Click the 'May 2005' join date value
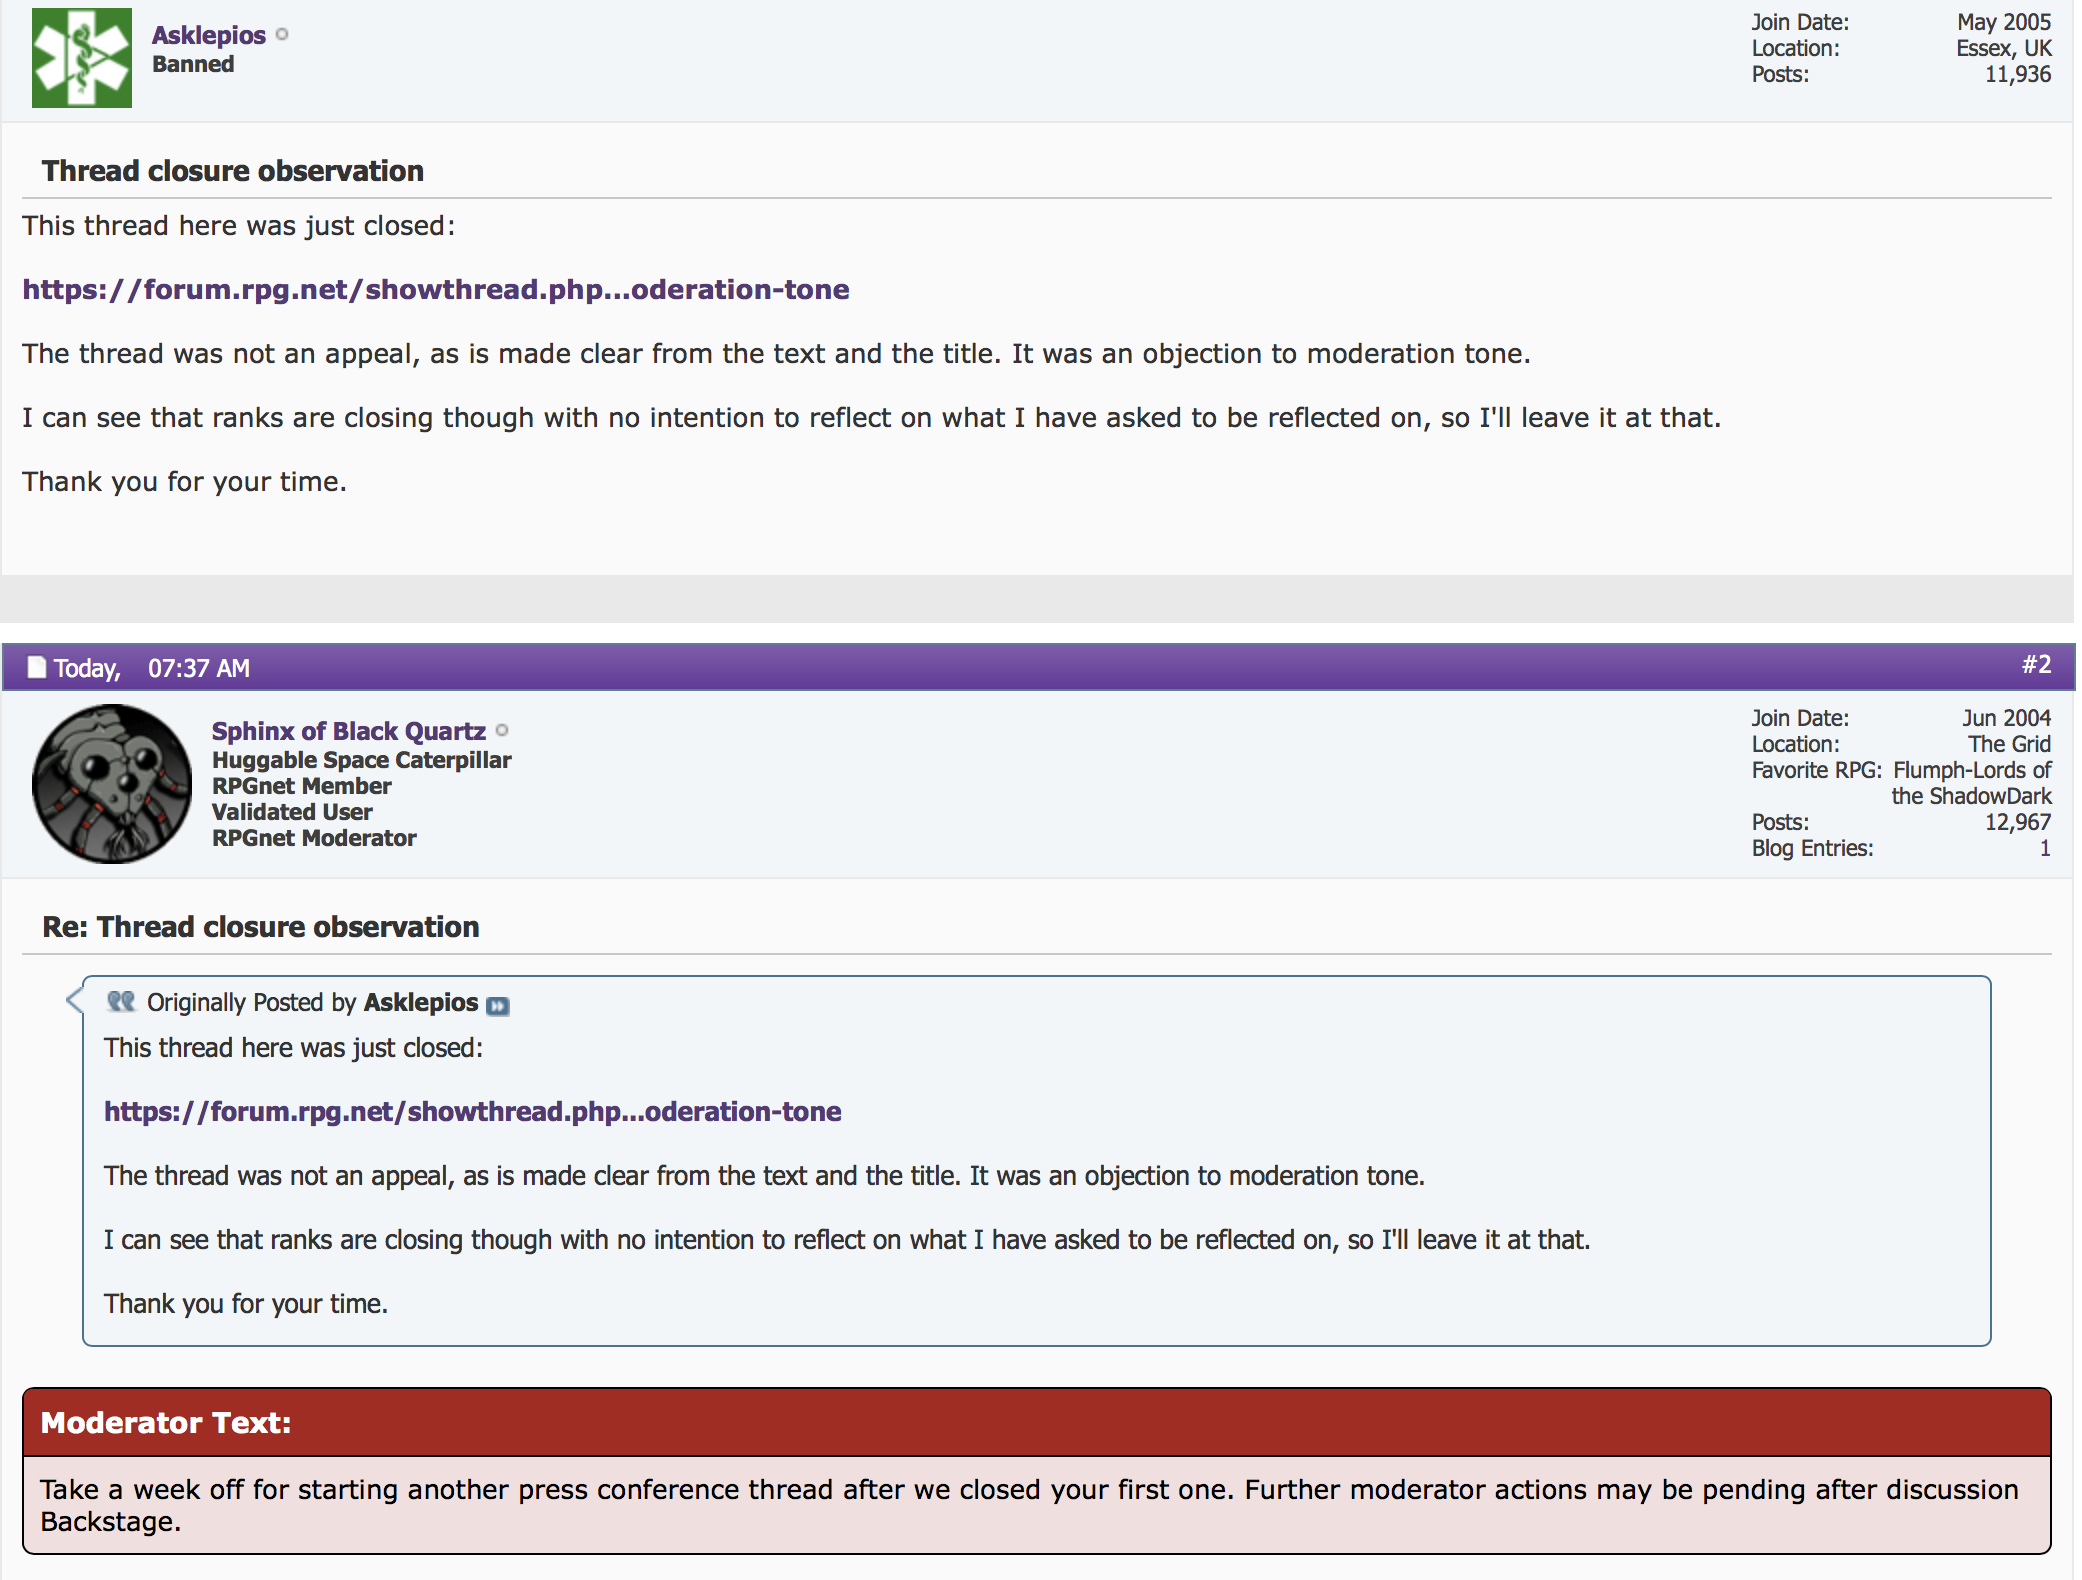2082x1580 pixels. click(x=2004, y=22)
